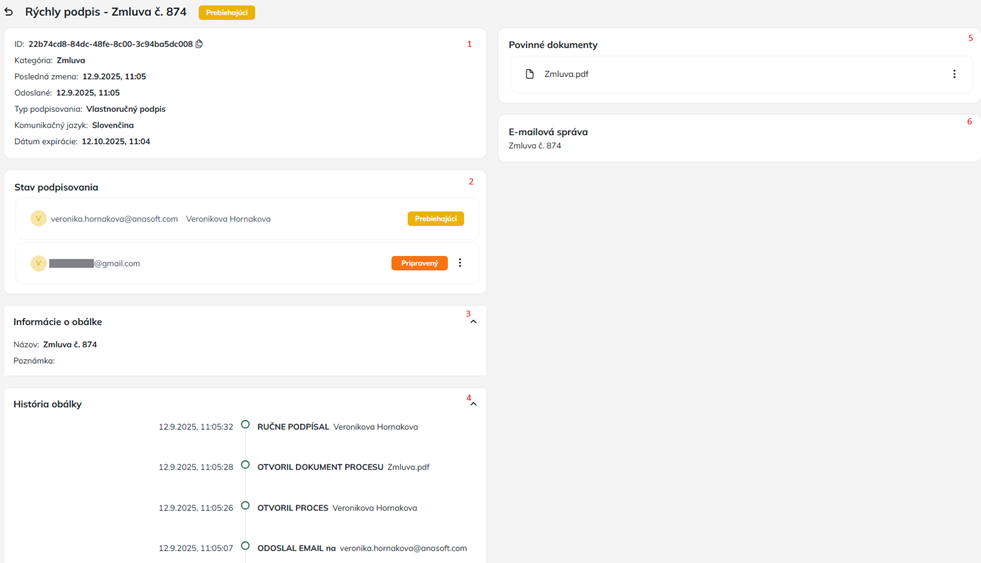Click timeline marker for ODOSLAL EMAIL event
This screenshot has height=563, width=981.
tap(245, 547)
